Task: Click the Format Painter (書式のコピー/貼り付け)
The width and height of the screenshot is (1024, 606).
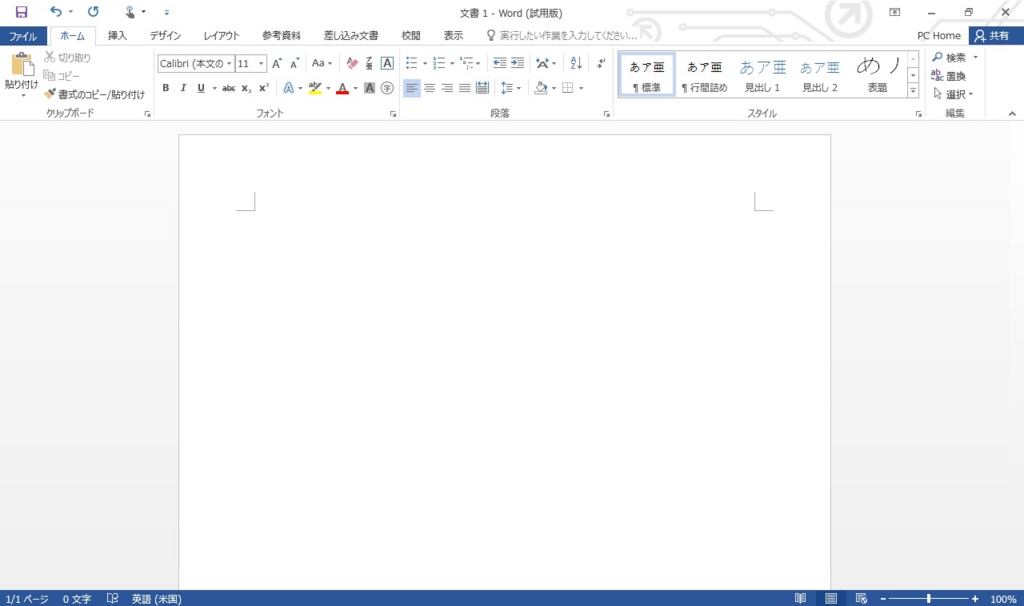Action: [x=95, y=95]
